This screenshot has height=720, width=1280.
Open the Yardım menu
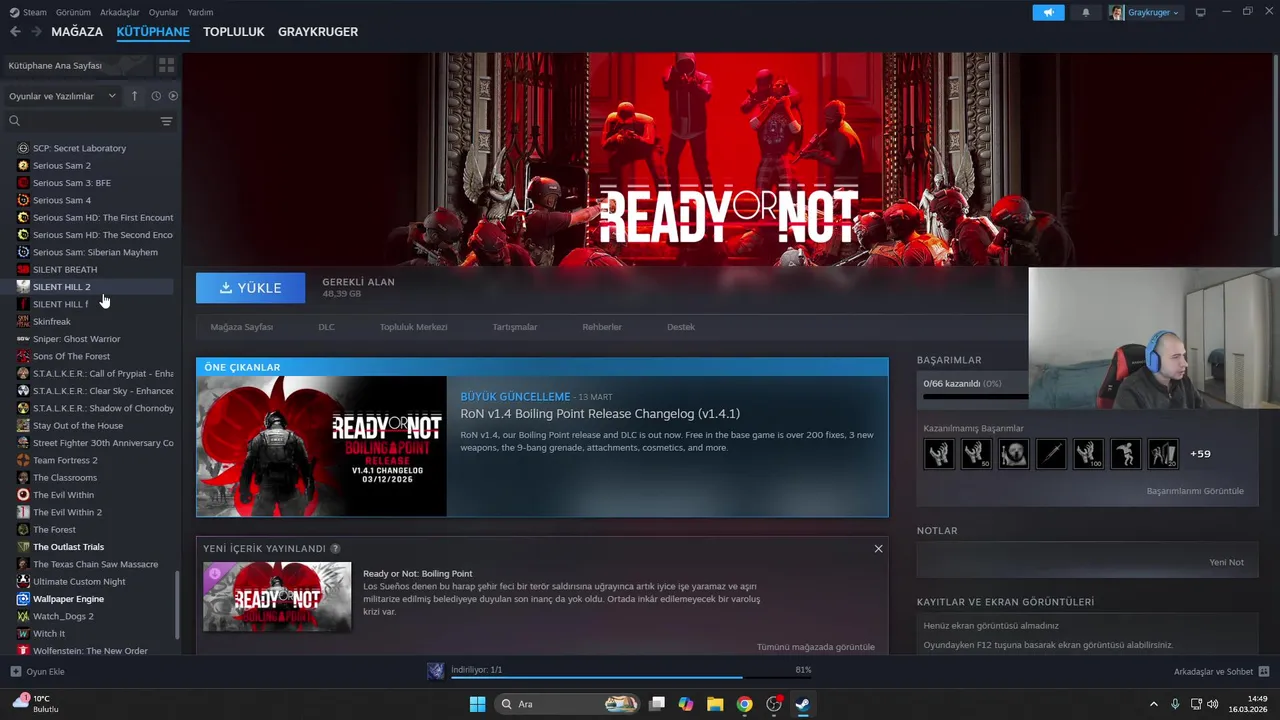point(200,12)
